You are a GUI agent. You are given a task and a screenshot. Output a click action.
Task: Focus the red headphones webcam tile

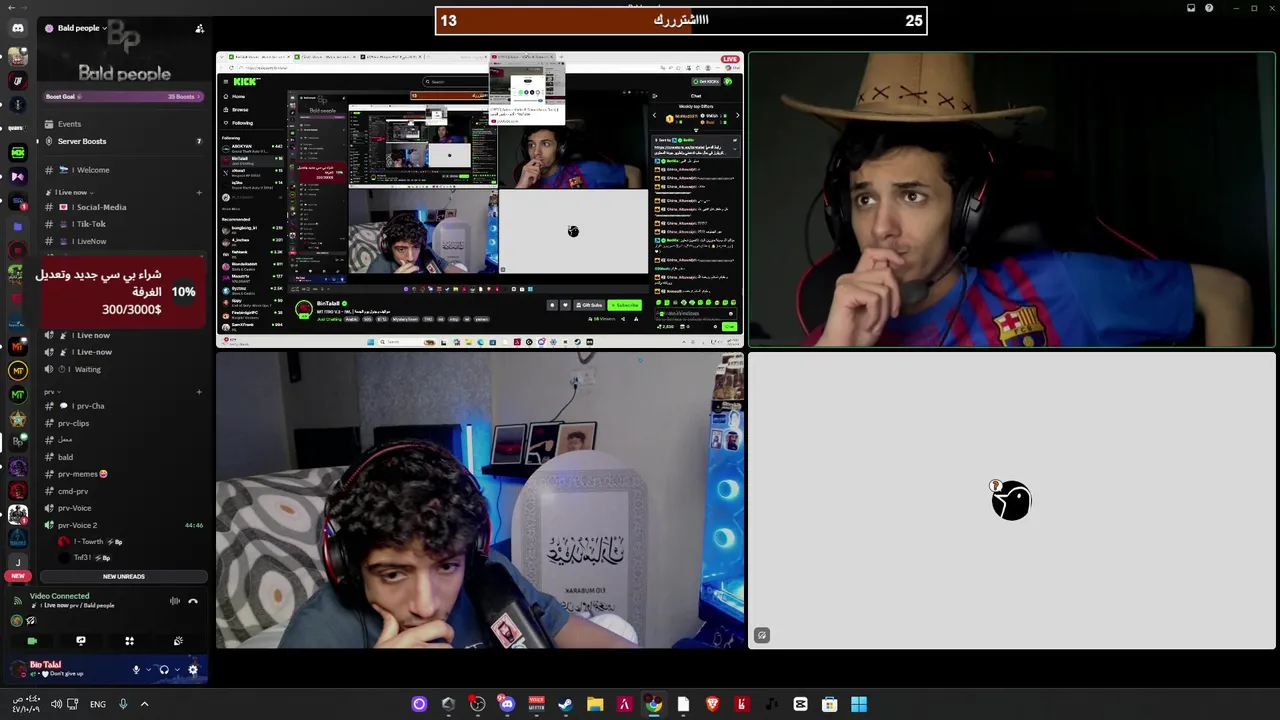(x=480, y=500)
